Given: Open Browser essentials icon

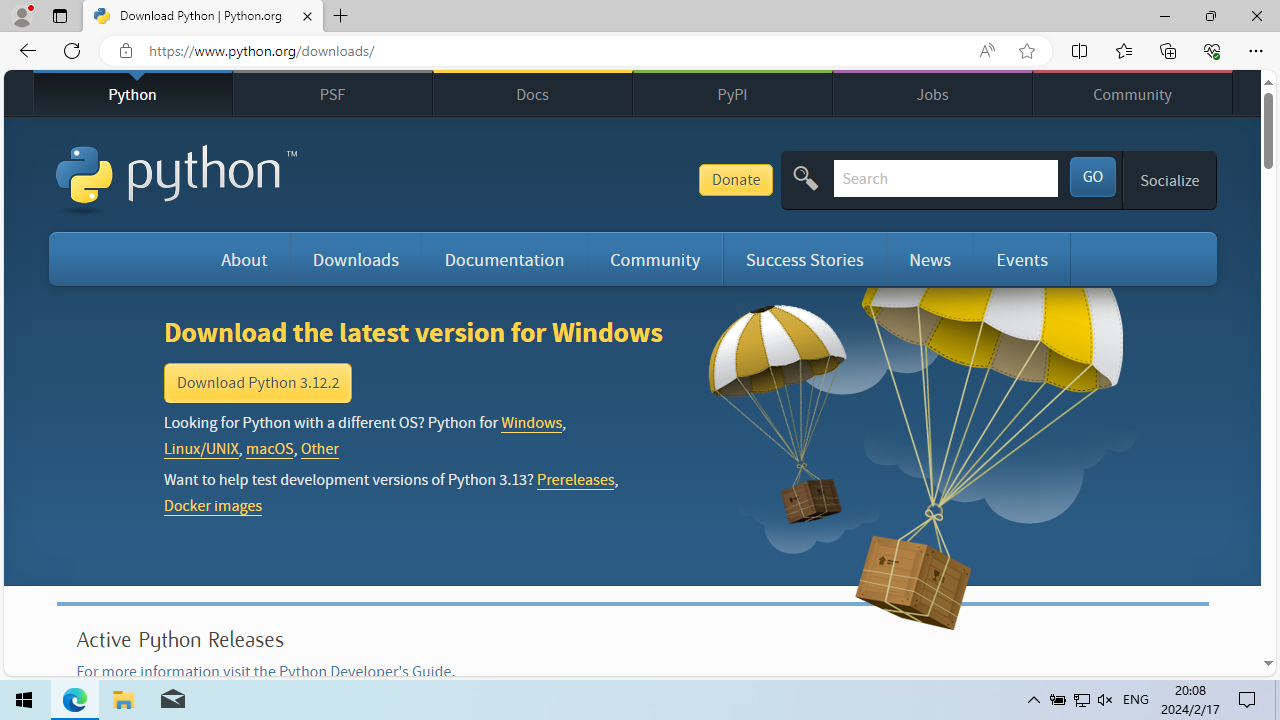Looking at the screenshot, I should pyautogui.click(x=1211, y=51).
